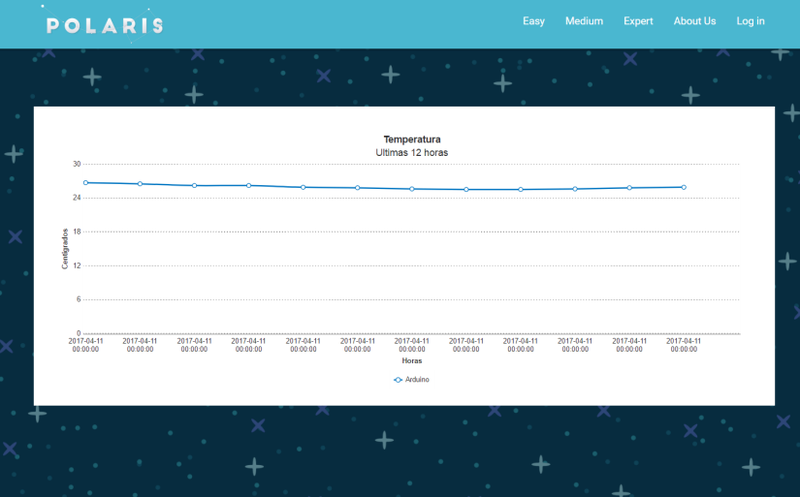Click the 30 tick label on y-axis

(x=76, y=164)
